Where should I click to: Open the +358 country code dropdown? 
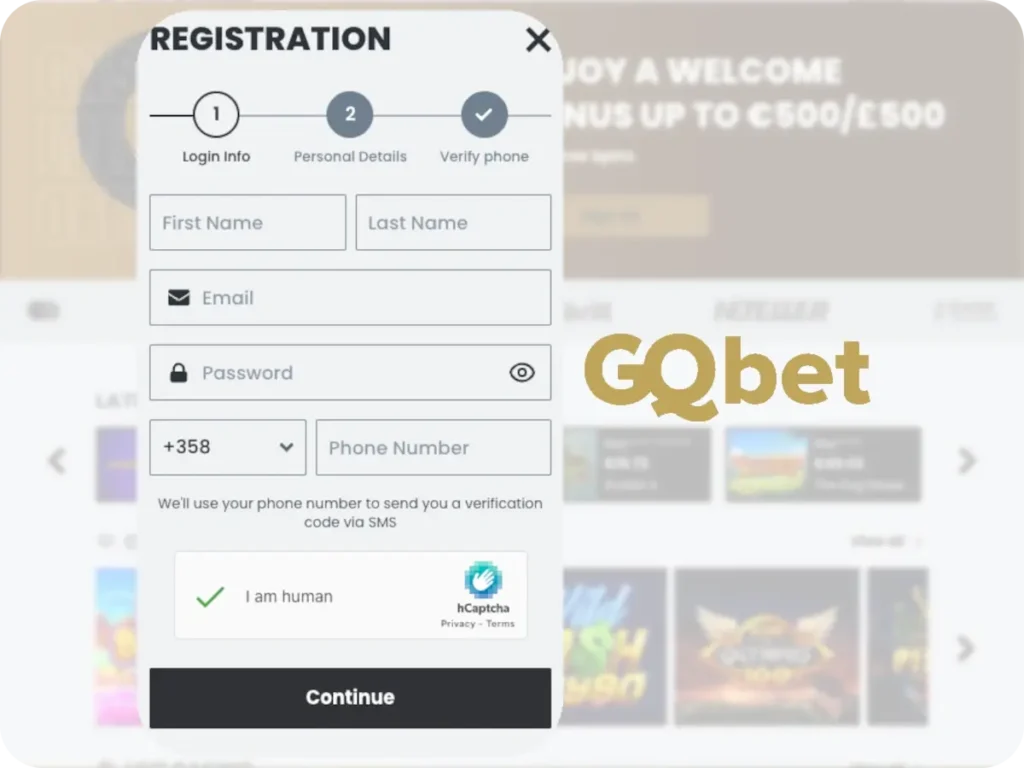(227, 448)
